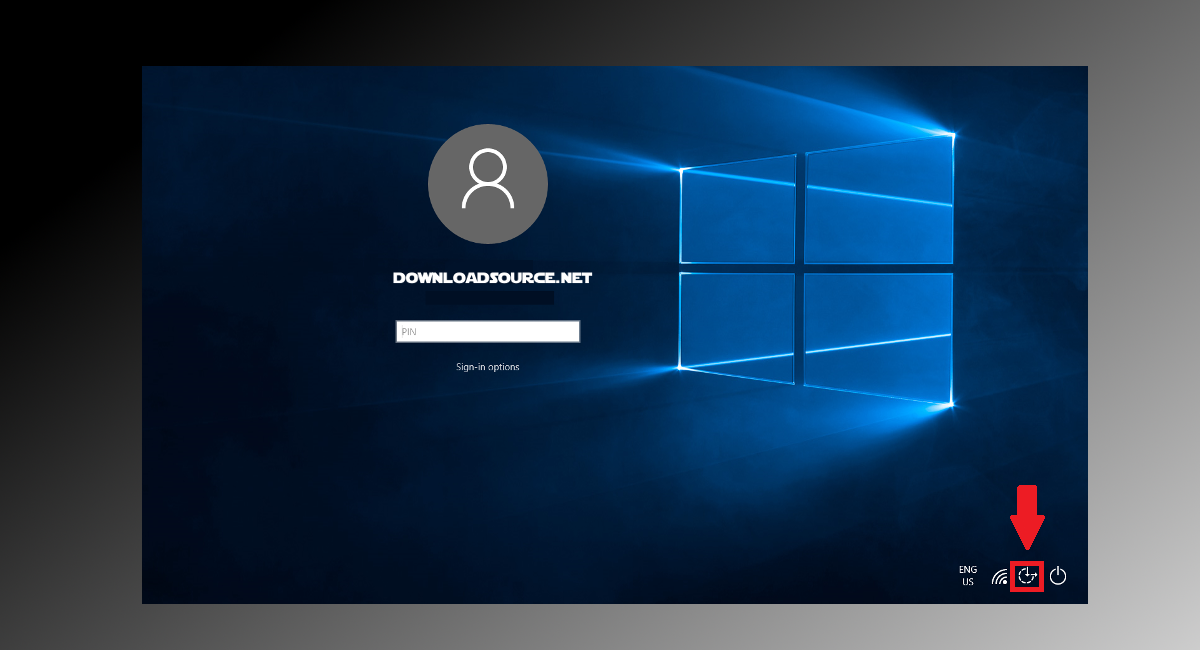Click the DOWNLOADSOURCE.NET account name

[492, 277]
